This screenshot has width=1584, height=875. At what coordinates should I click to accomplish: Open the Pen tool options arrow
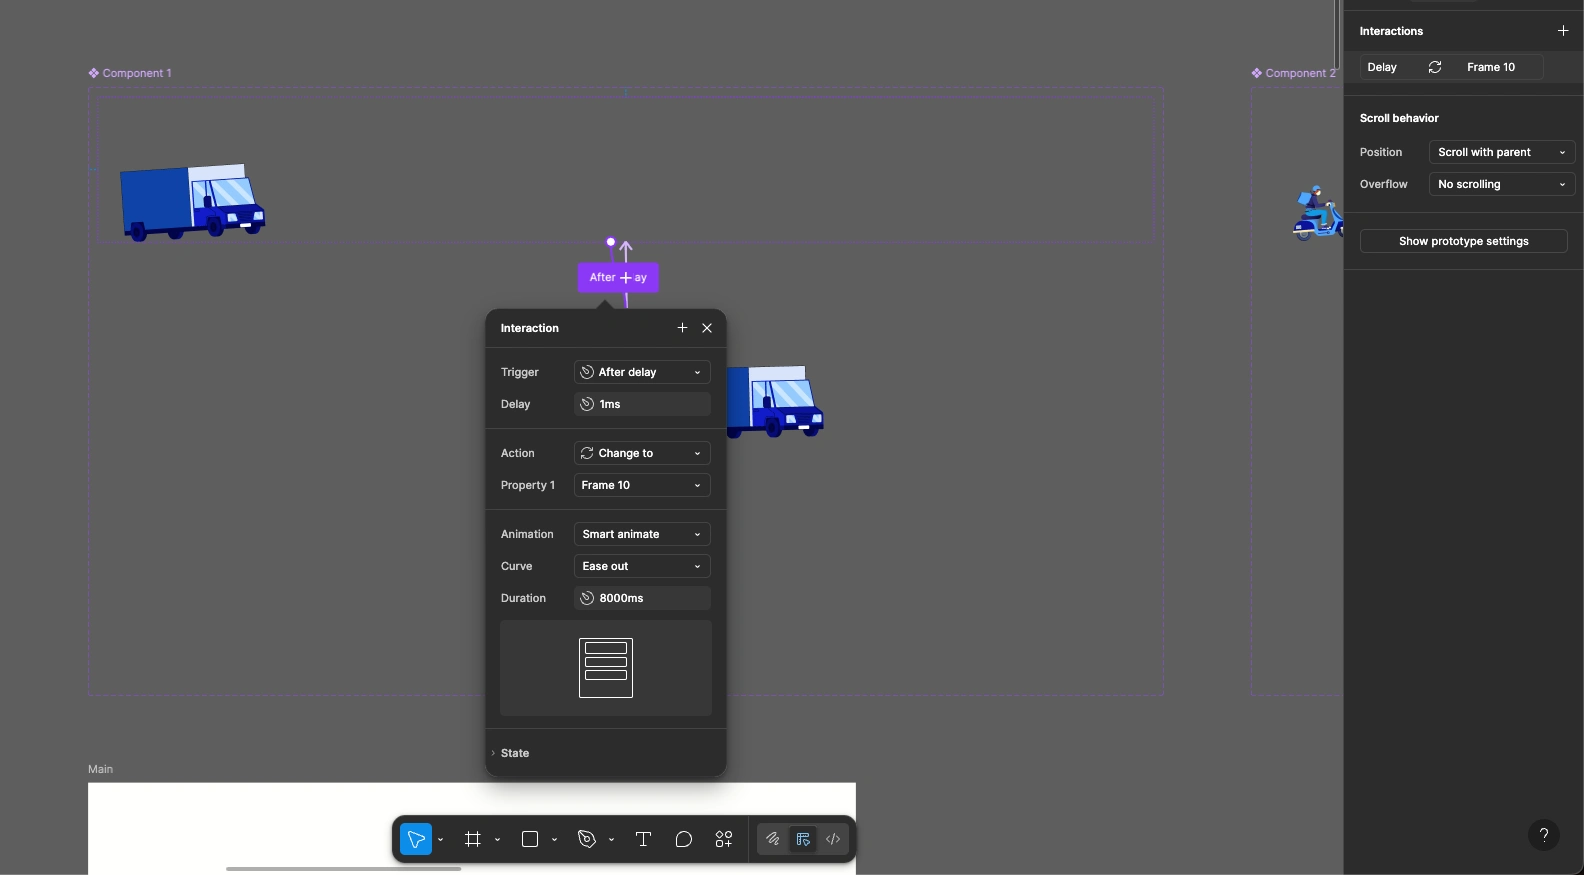tap(612, 840)
